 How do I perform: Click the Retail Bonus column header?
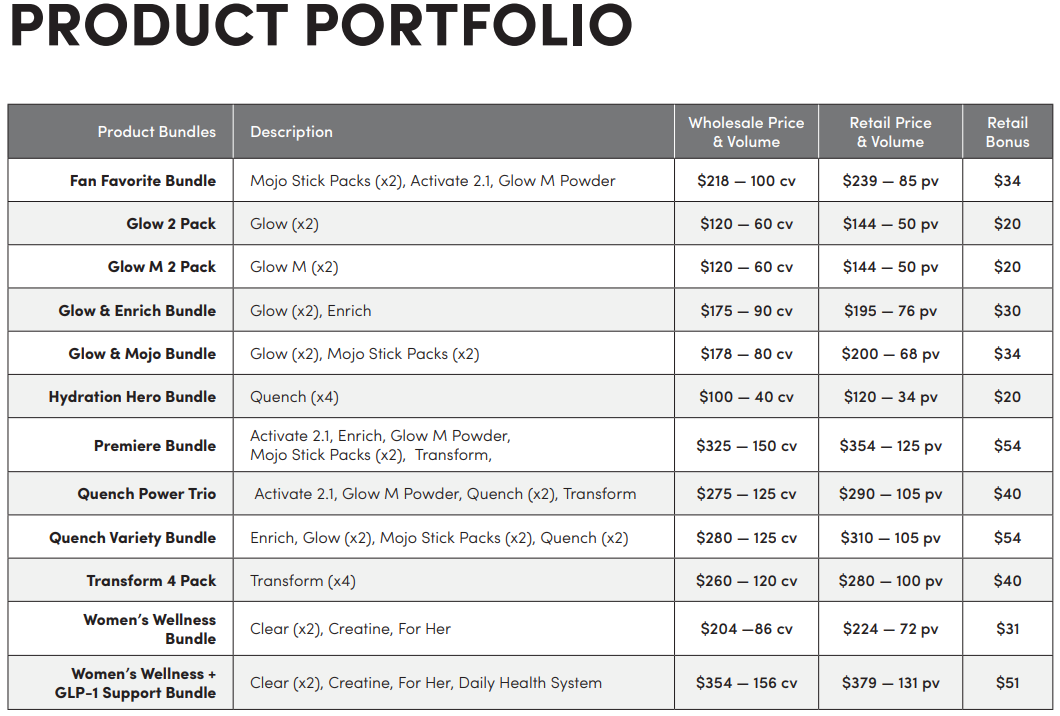1007,132
